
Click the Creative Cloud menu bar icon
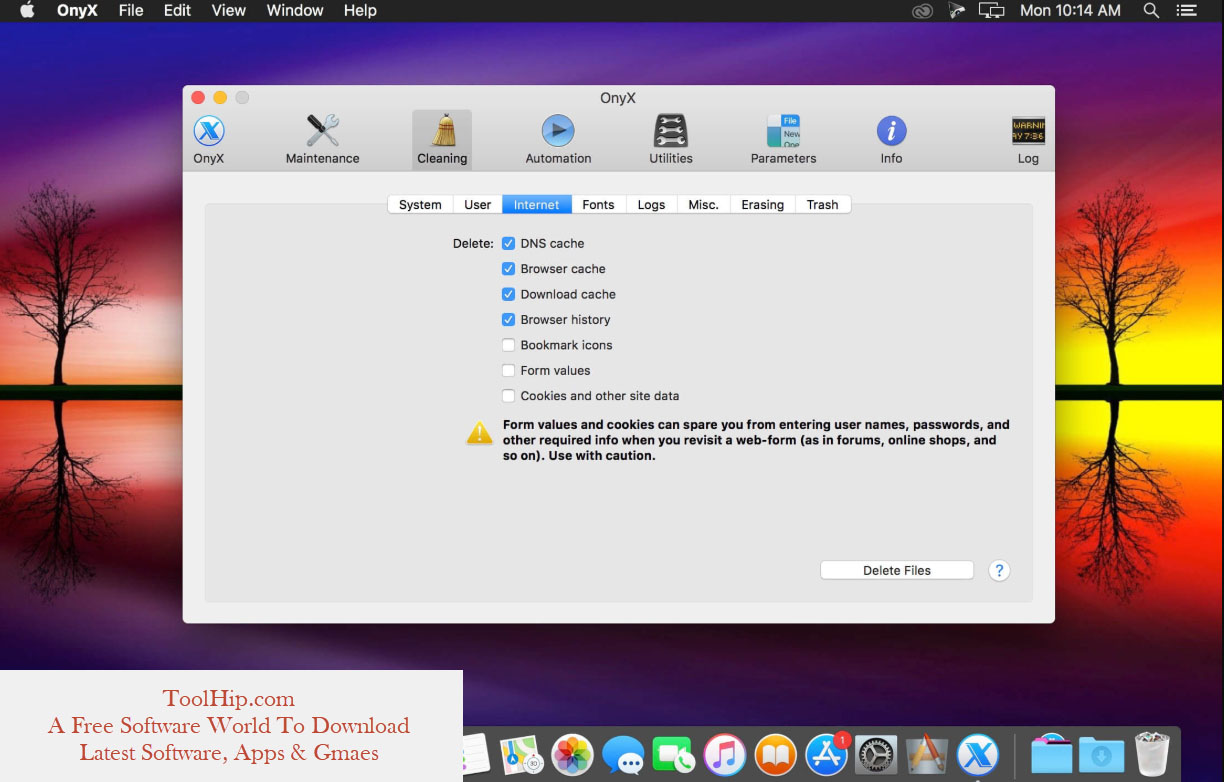[x=922, y=10]
